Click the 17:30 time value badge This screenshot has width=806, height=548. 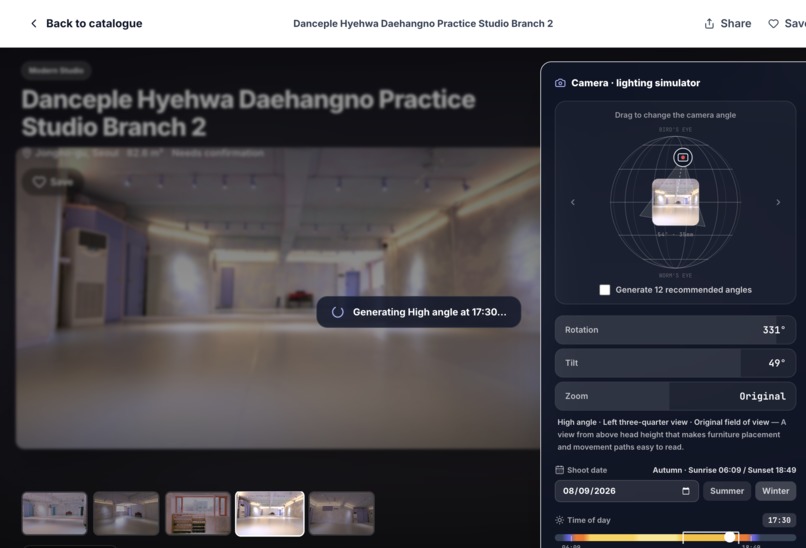(779, 520)
